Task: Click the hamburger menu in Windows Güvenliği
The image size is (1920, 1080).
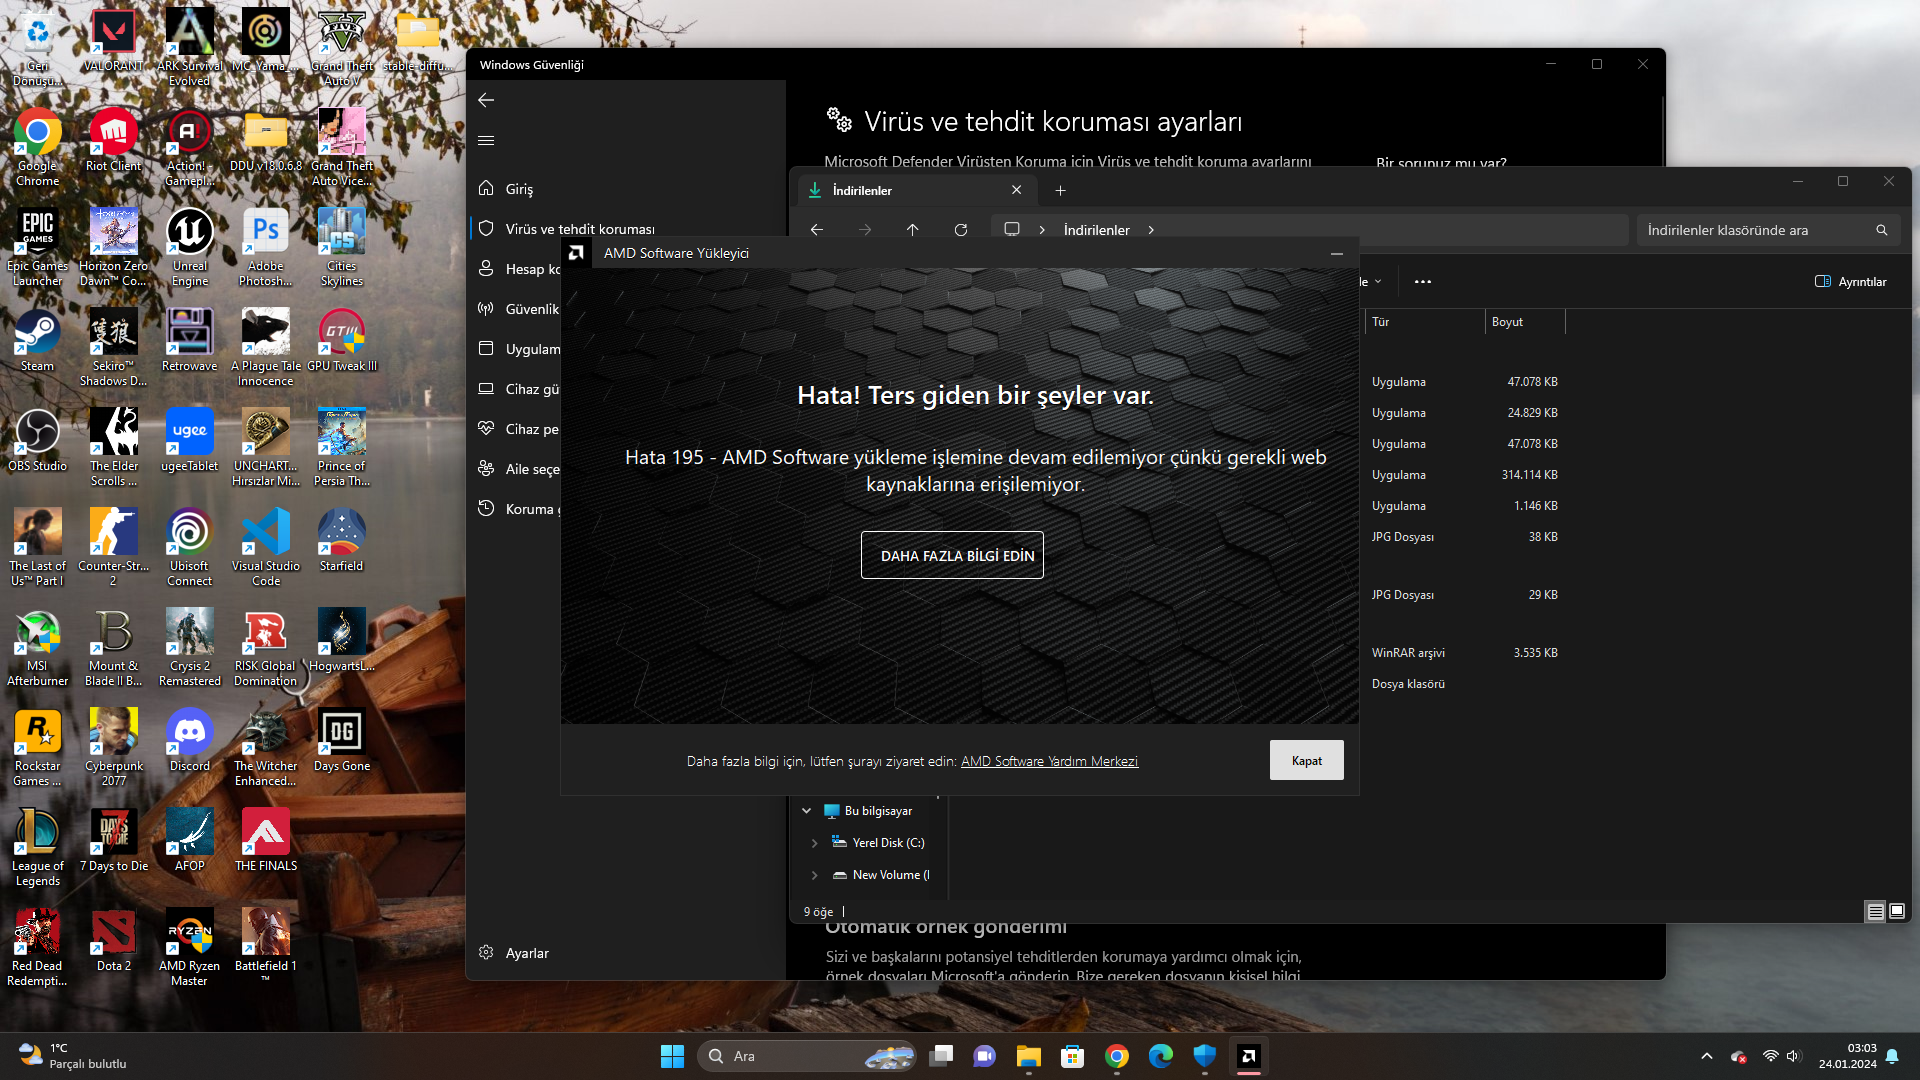Action: [486, 140]
